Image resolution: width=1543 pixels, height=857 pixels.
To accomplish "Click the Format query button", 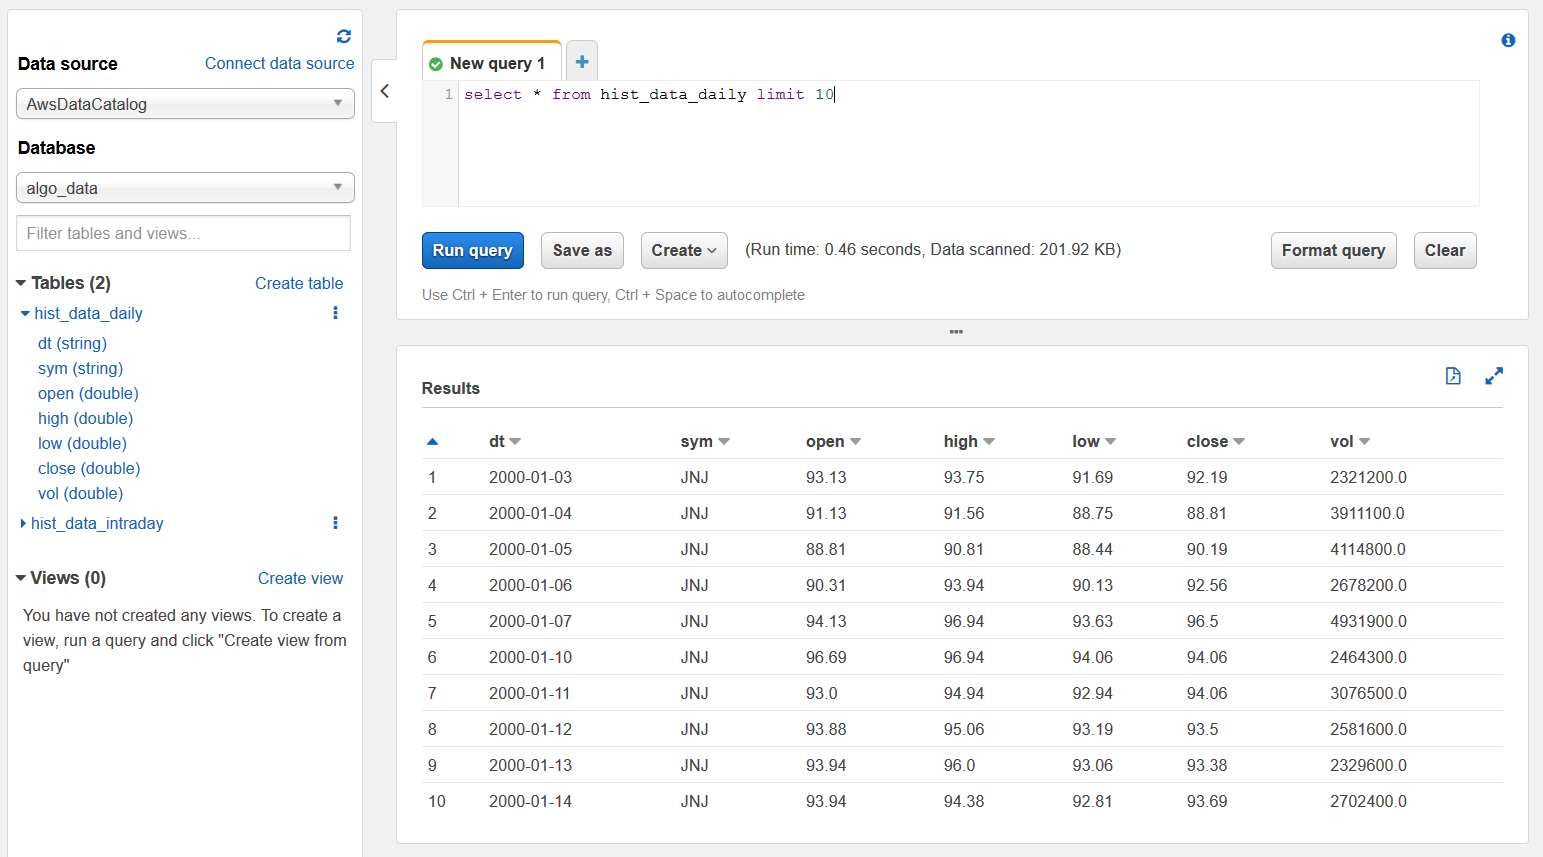I will tap(1333, 250).
